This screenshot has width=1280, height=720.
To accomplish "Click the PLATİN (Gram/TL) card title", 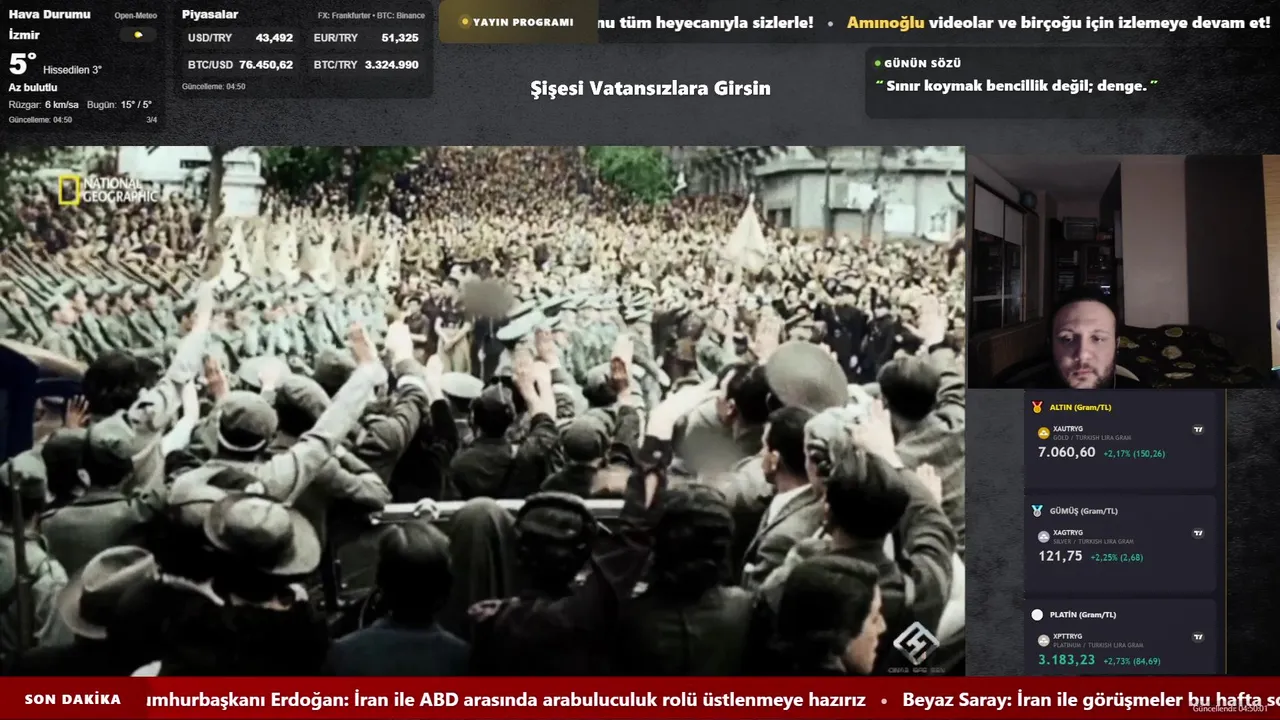I will pyautogui.click(x=1082, y=615).
